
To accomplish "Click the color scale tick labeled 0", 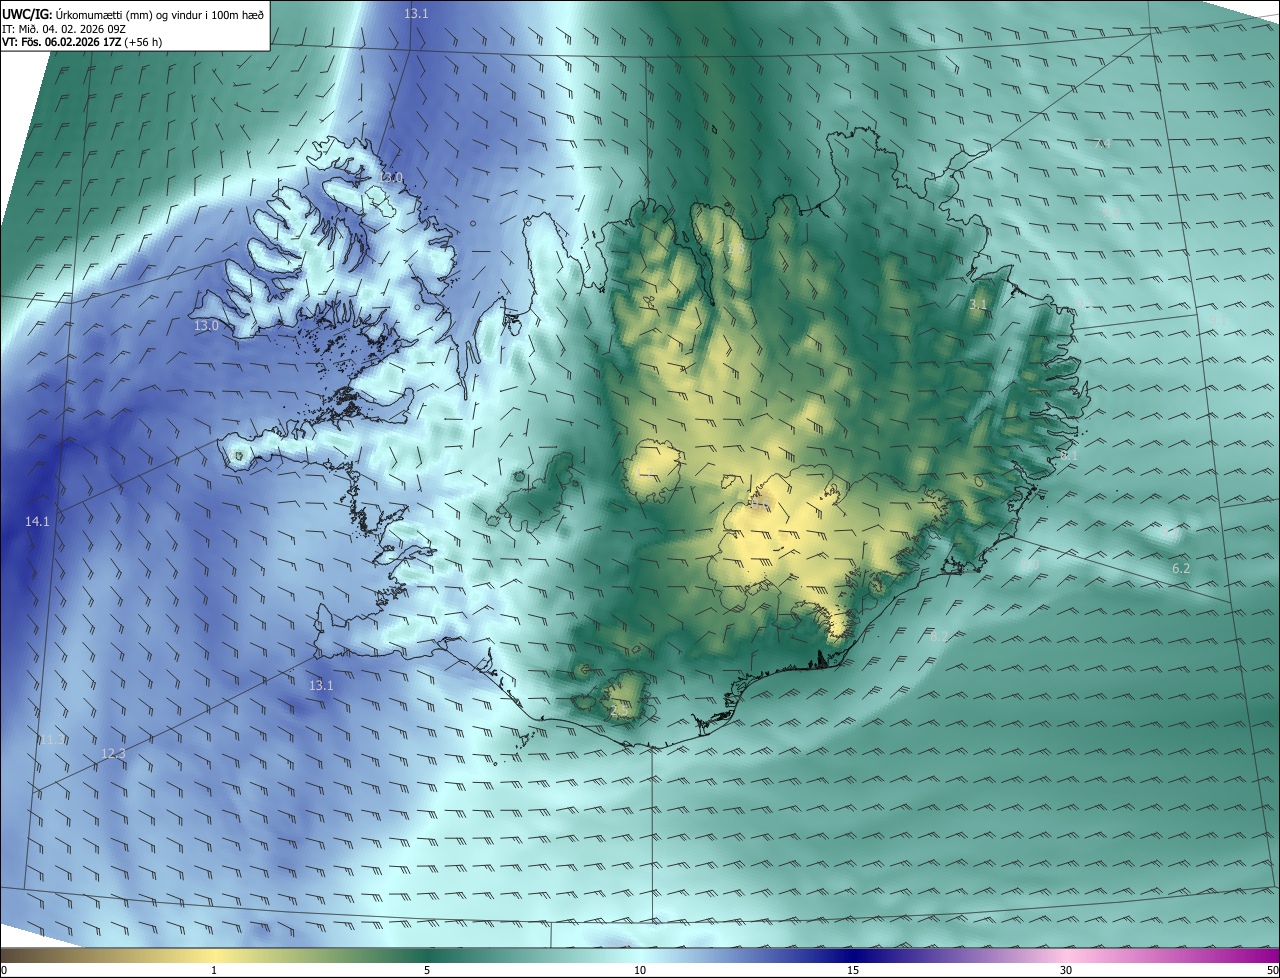I will 4,970.
